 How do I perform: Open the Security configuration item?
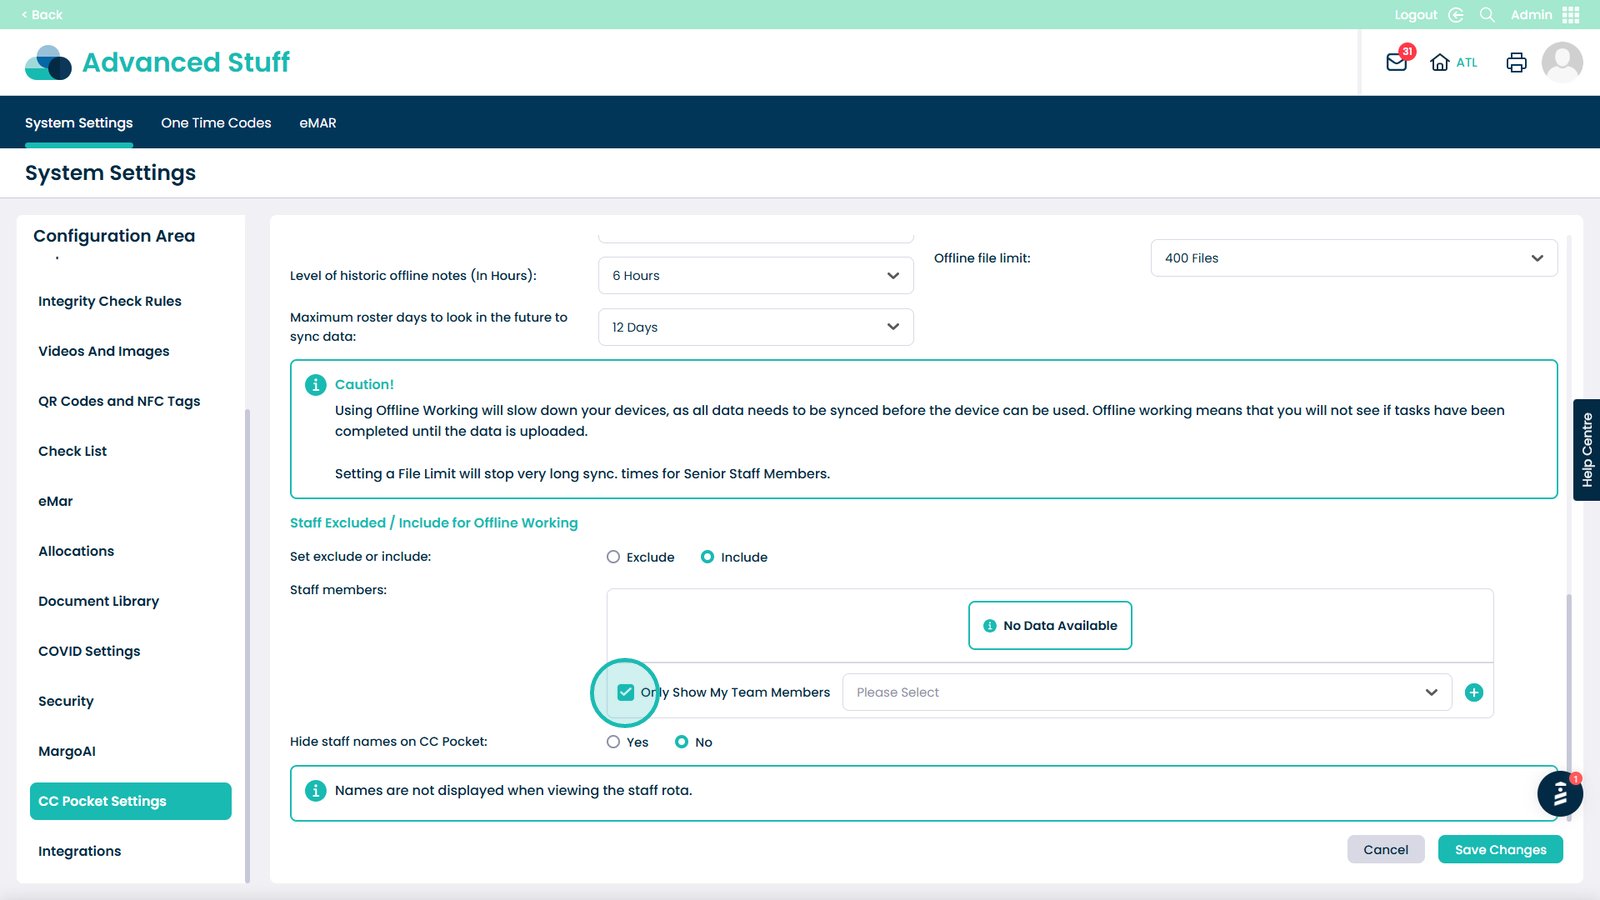(66, 701)
